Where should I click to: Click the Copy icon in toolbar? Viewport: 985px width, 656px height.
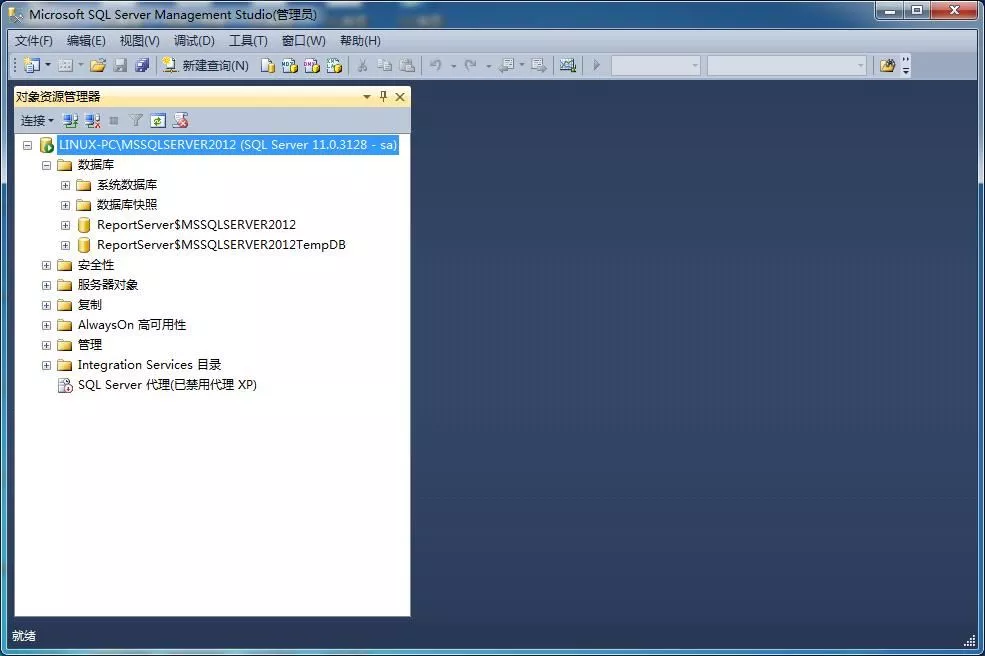click(384, 65)
